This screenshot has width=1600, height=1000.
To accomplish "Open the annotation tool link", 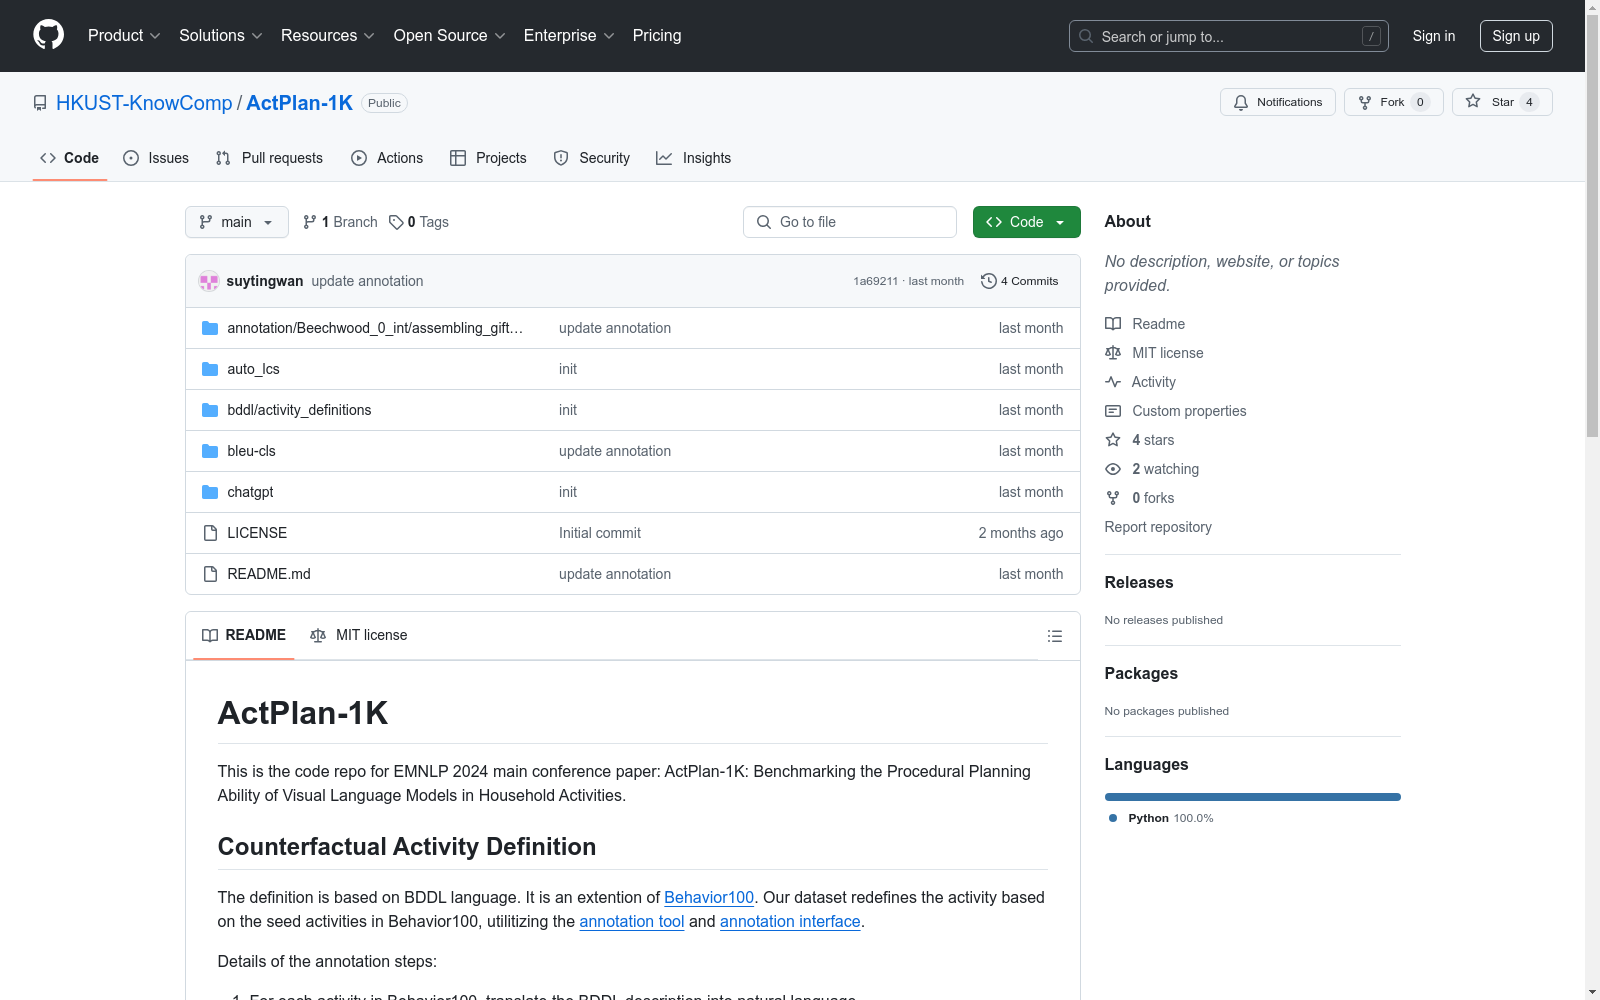I will click(632, 921).
